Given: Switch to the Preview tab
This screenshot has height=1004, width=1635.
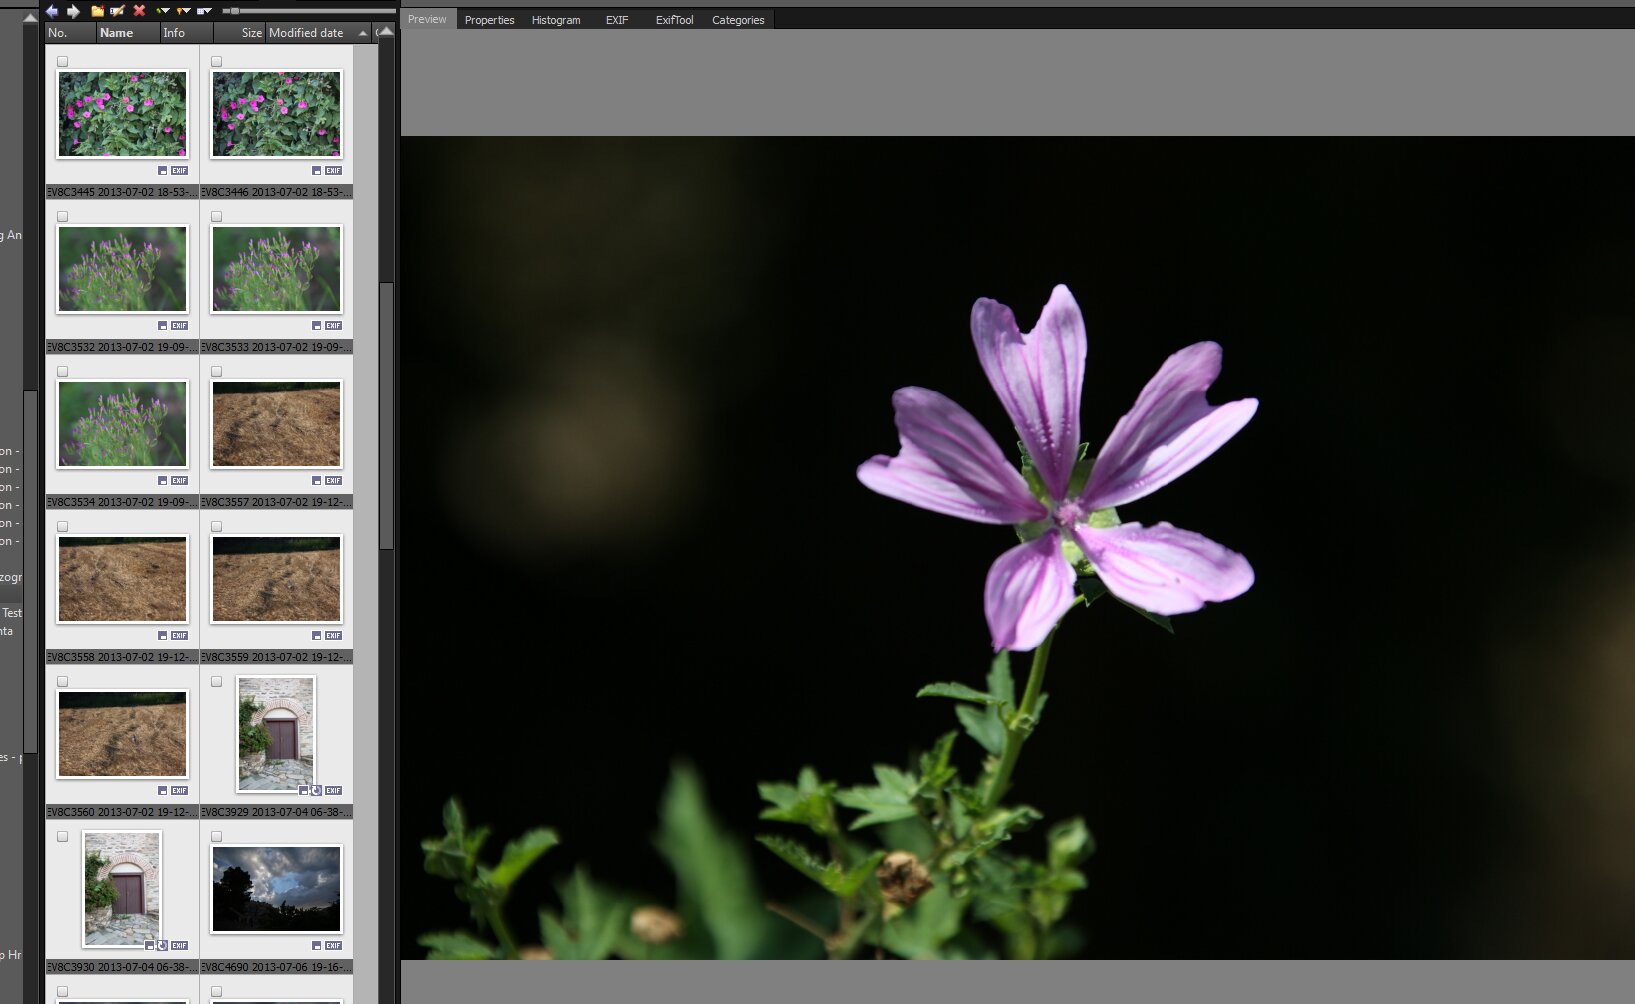Looking at the screenshot, I should [427, 19].
